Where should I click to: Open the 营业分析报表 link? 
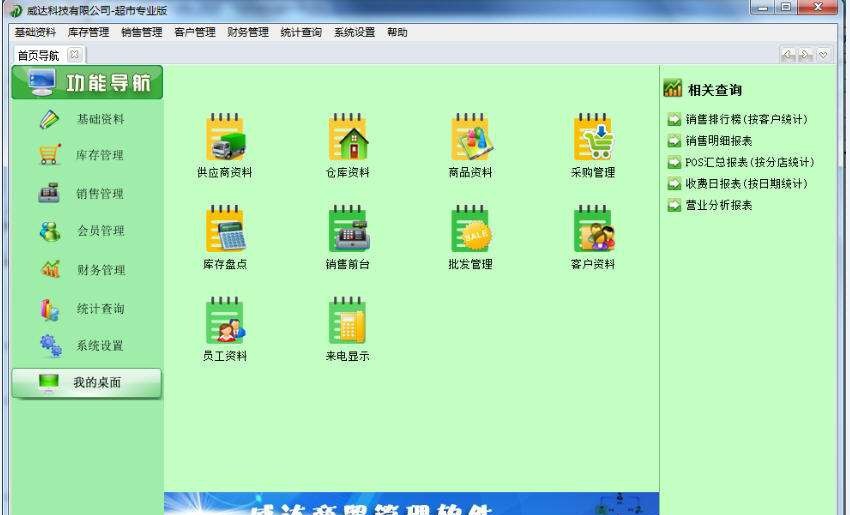click(x=718, y=205)
